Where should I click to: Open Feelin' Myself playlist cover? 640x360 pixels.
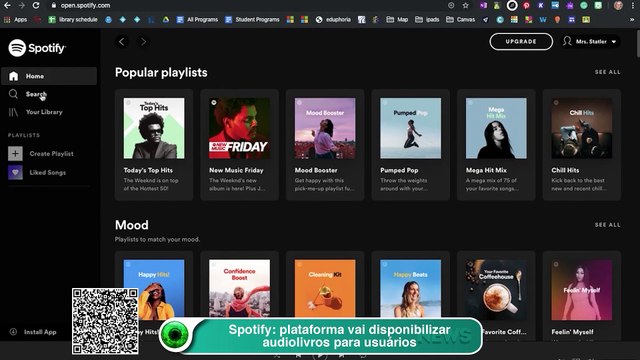tap(582, 290)
